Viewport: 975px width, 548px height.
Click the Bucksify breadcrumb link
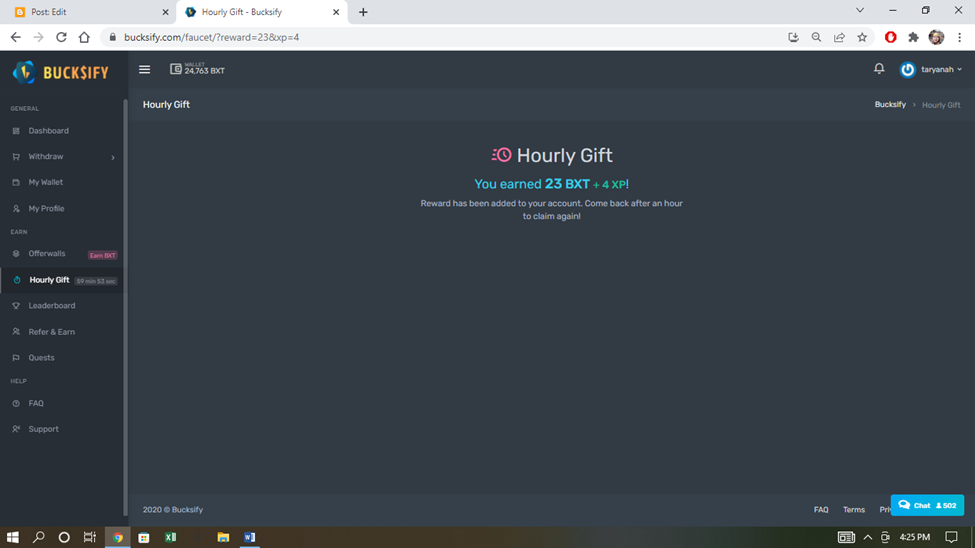point(890,104)
